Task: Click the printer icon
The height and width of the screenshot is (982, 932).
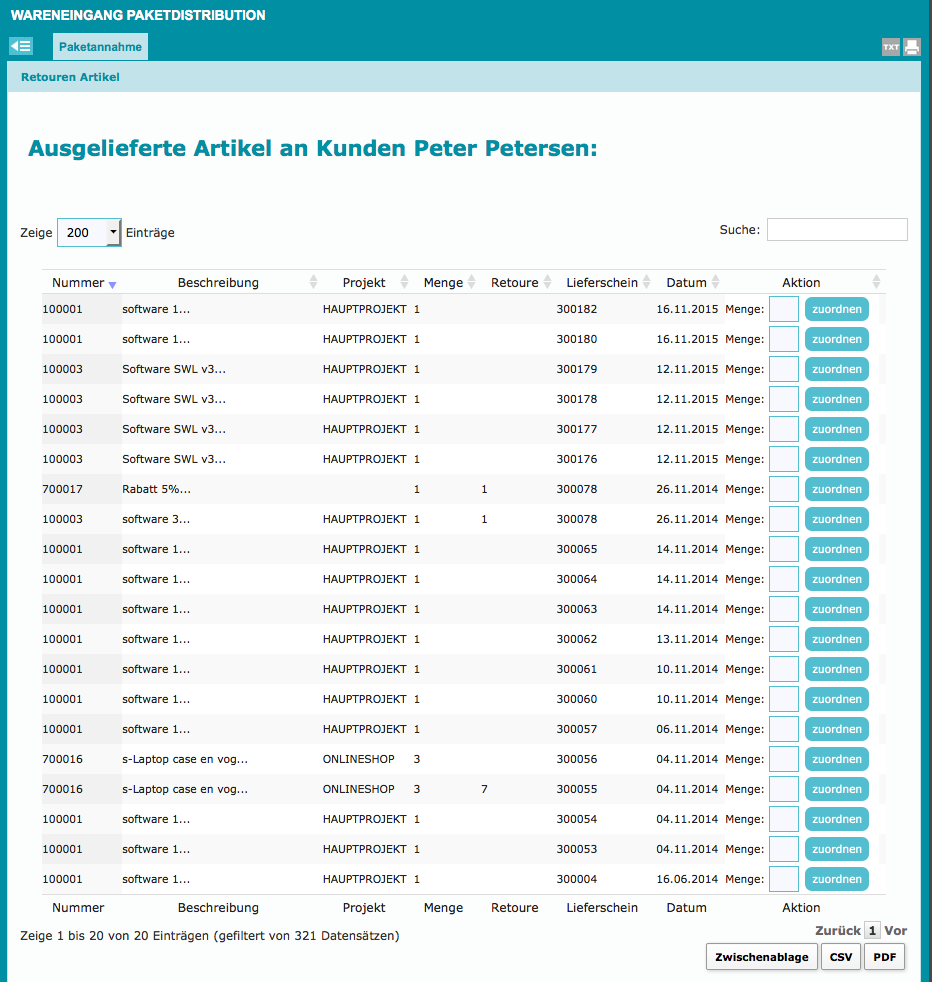Action: (912, 47)
